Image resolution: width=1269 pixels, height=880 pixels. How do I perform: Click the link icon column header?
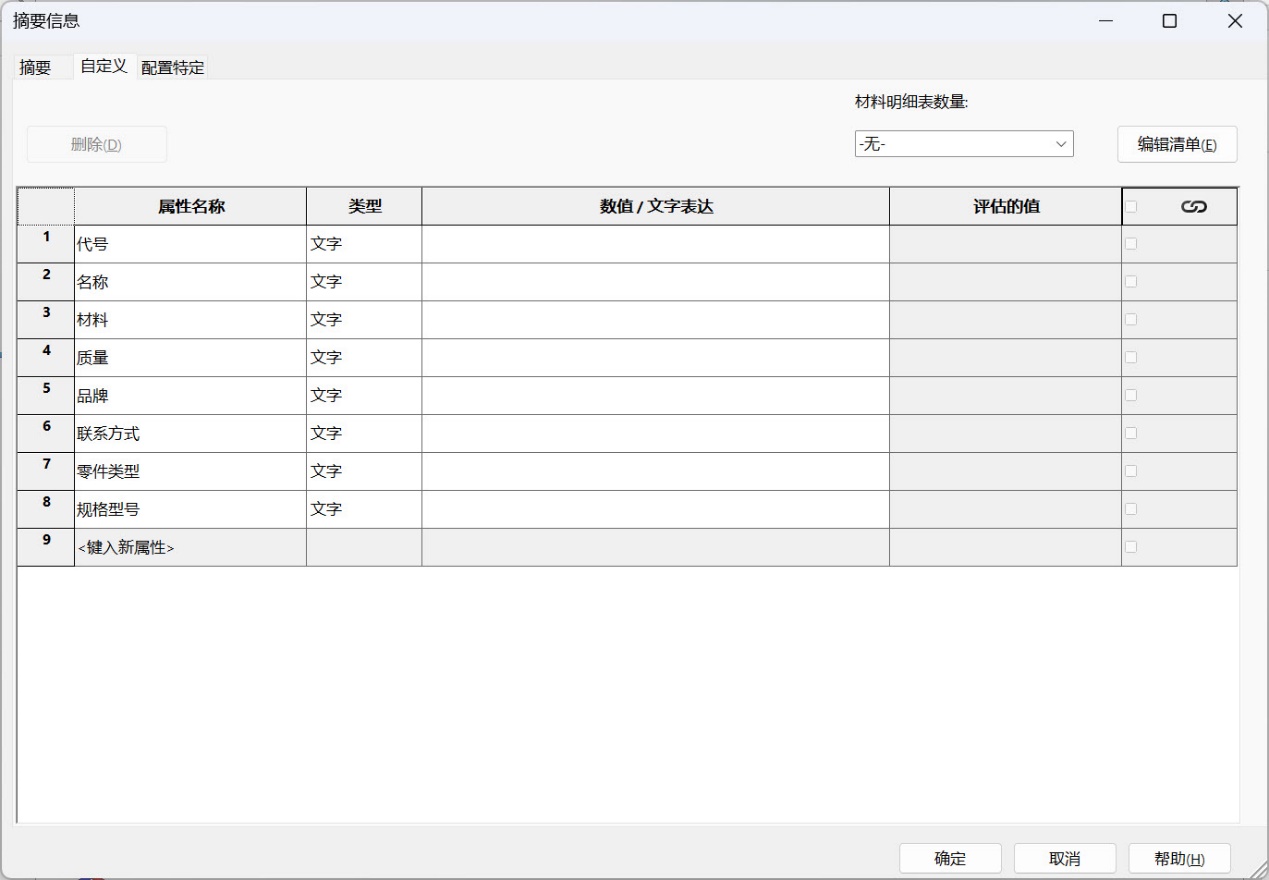(x=1193, y=207)
